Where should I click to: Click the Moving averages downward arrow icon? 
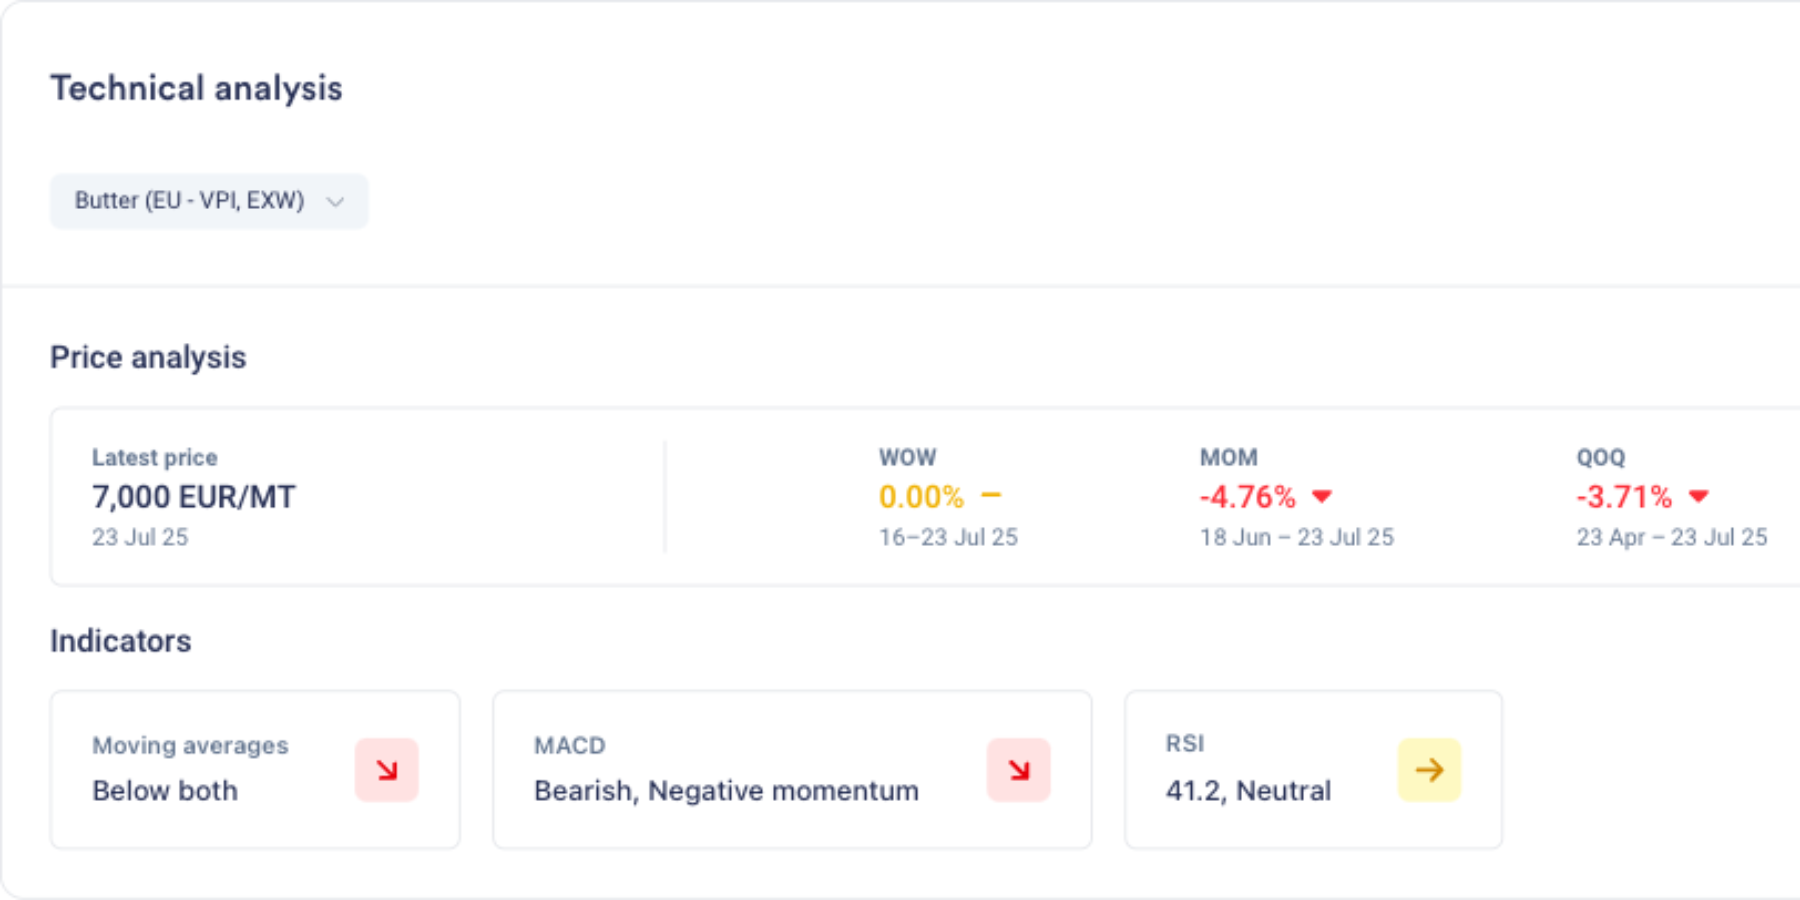[x=387, y=770]
